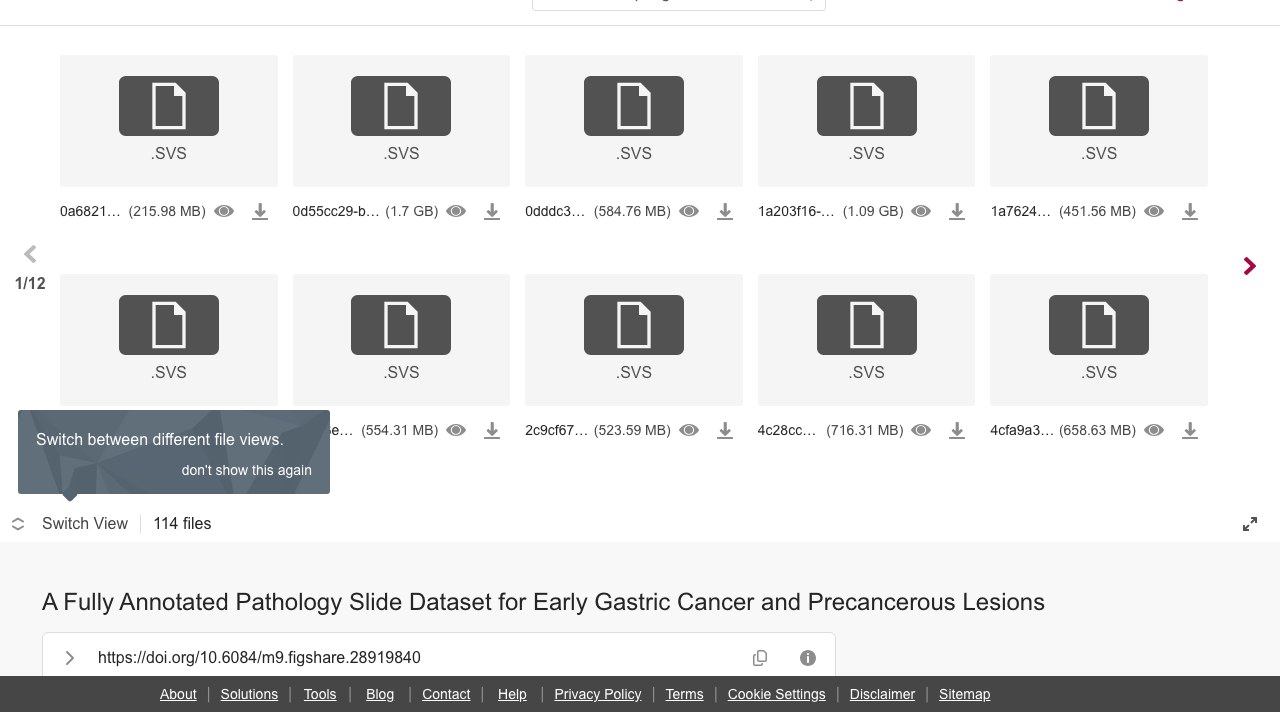This screenshot has width=1280, height=720.
Task: Open the 0d55cc29-b .SVS thumbnail
Action: [x=401, y=121]
